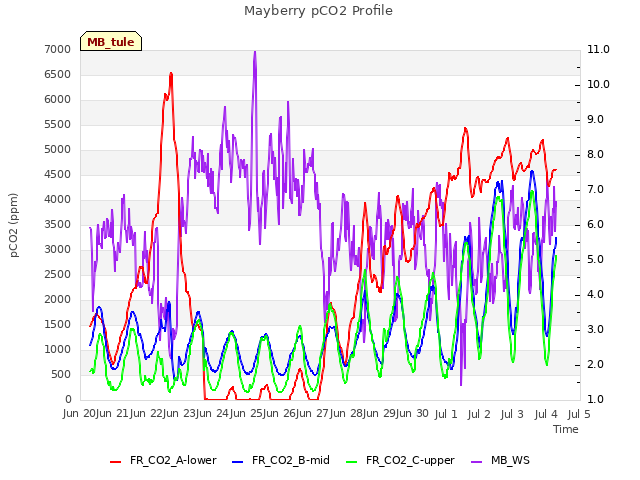
Task: Click the Jun 22 date label
Action: click(x=146, y=414)
